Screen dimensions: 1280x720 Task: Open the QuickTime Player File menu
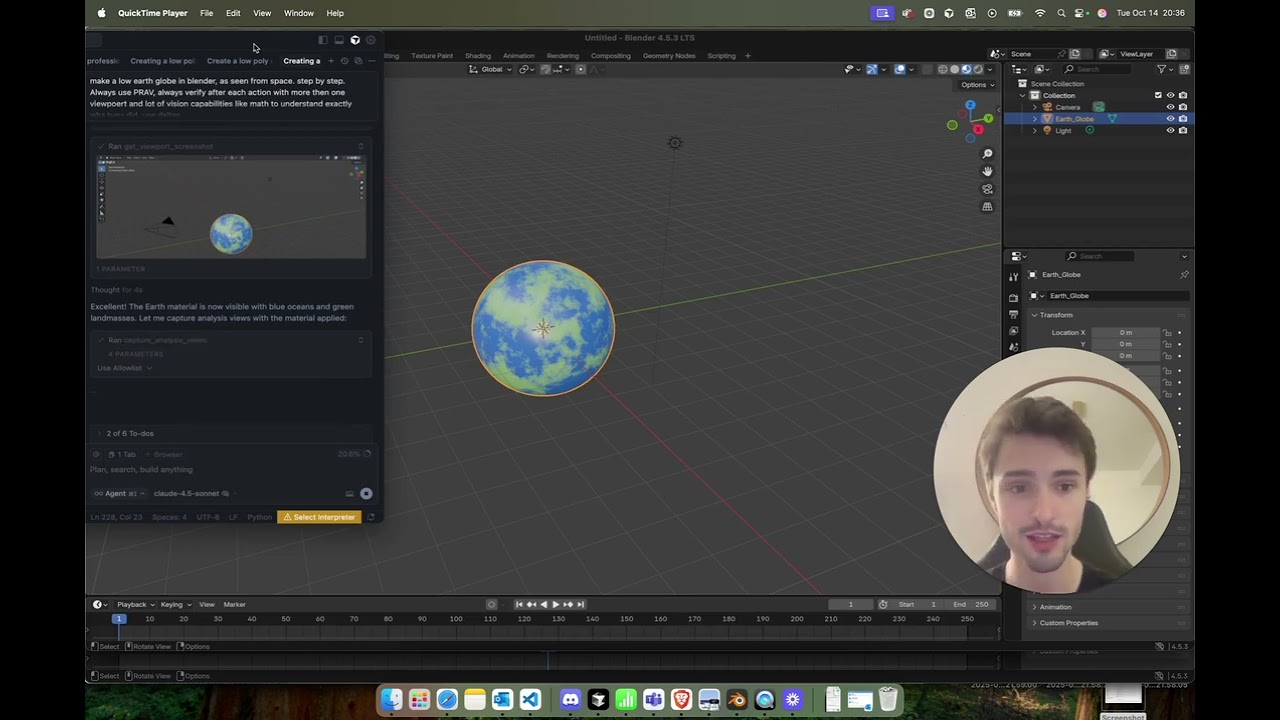click(206, 13)
